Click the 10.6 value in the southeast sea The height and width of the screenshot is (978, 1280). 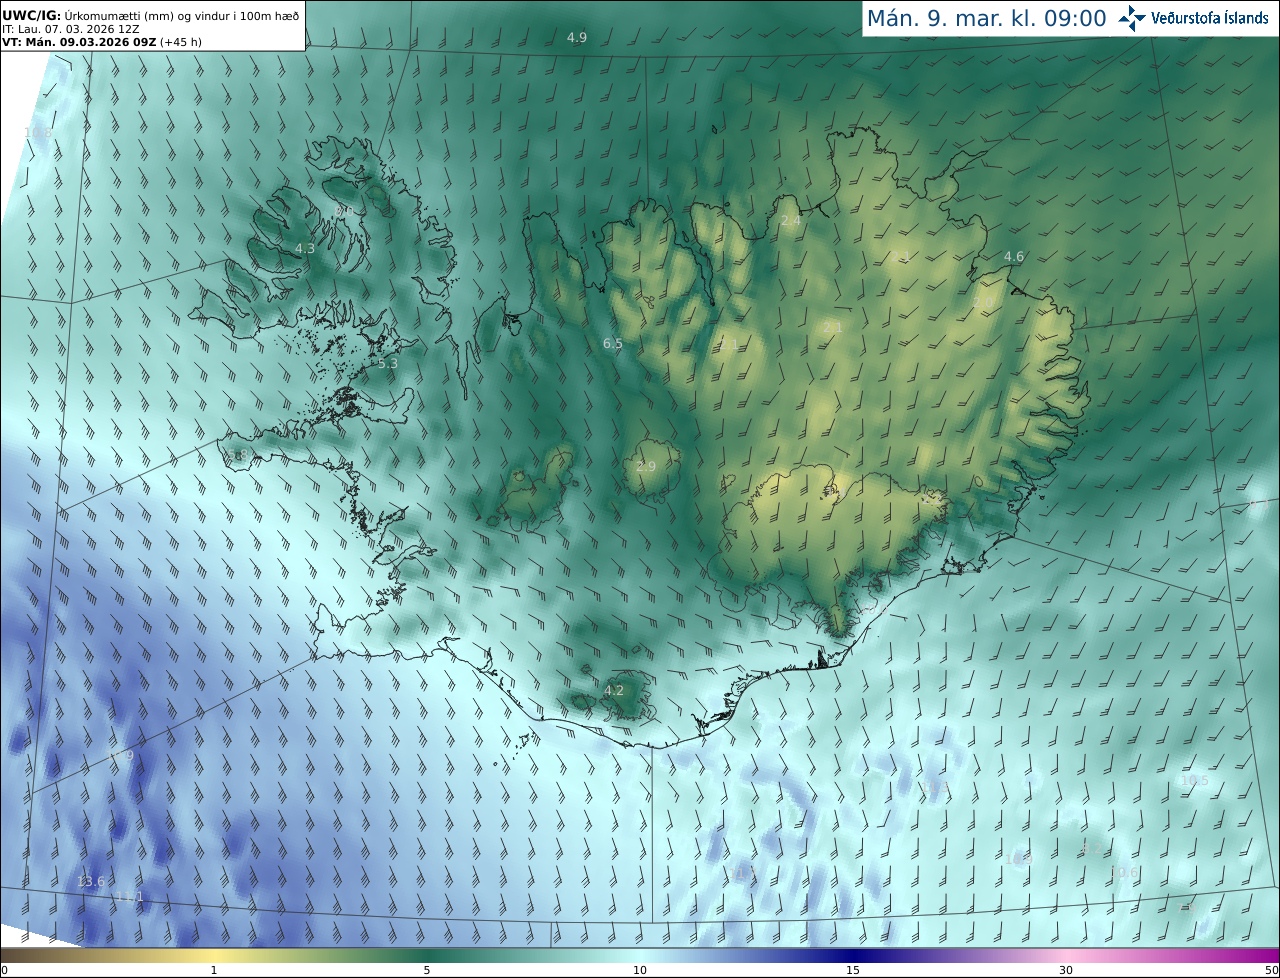pos(1125,873)
